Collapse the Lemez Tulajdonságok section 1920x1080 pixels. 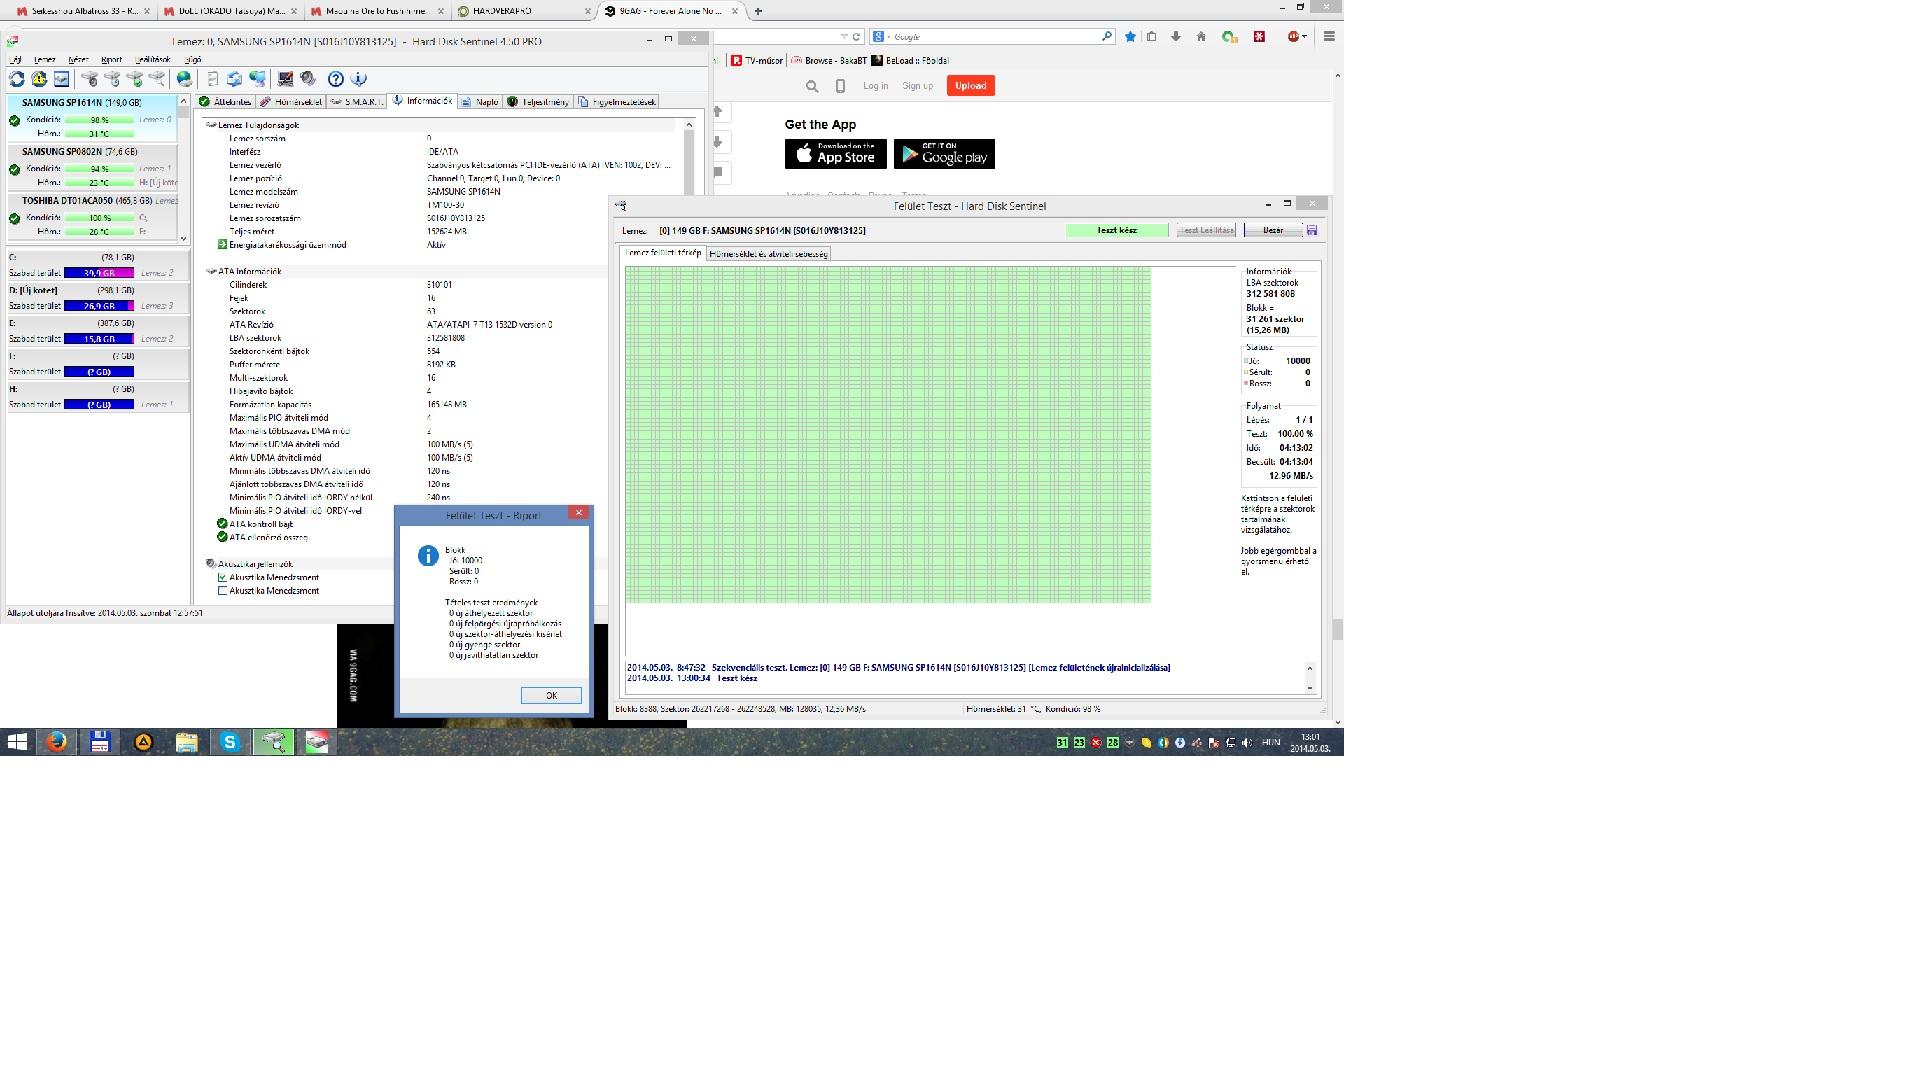tap(211, 125)
